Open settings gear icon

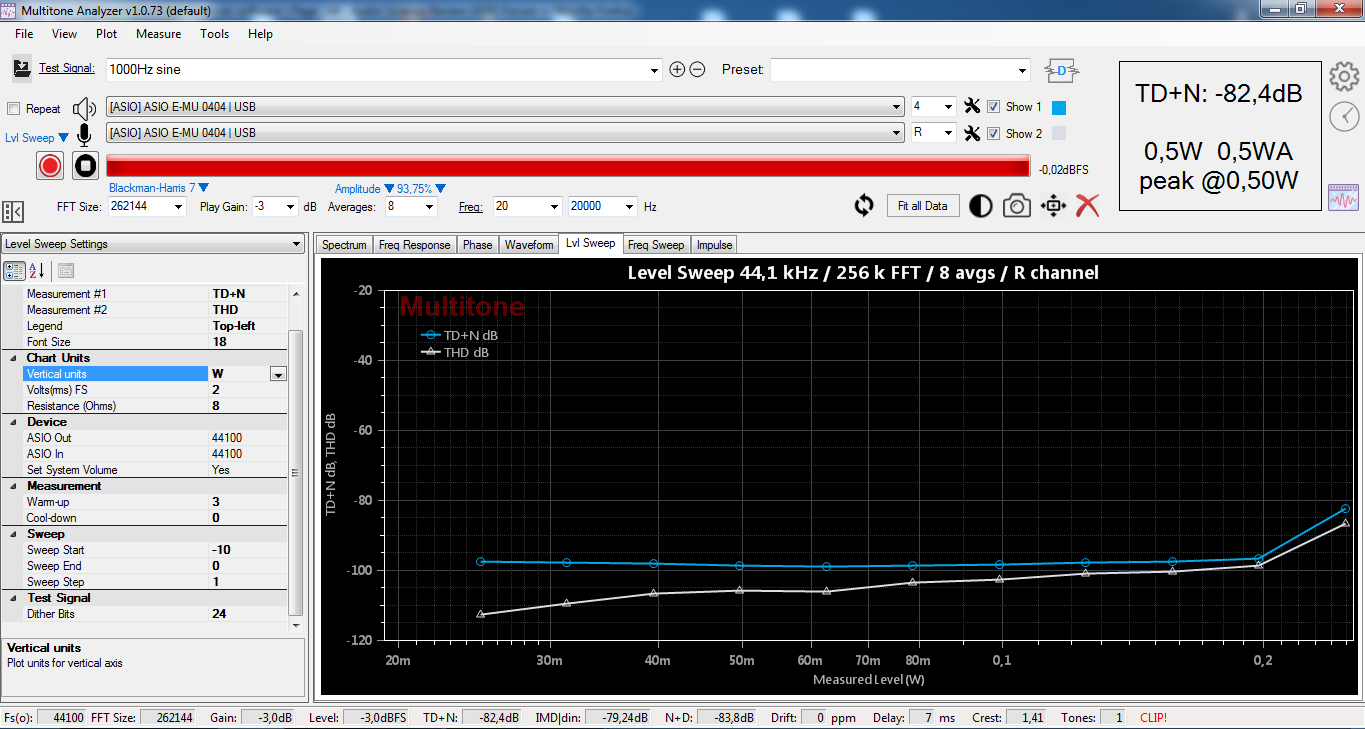1344,76
